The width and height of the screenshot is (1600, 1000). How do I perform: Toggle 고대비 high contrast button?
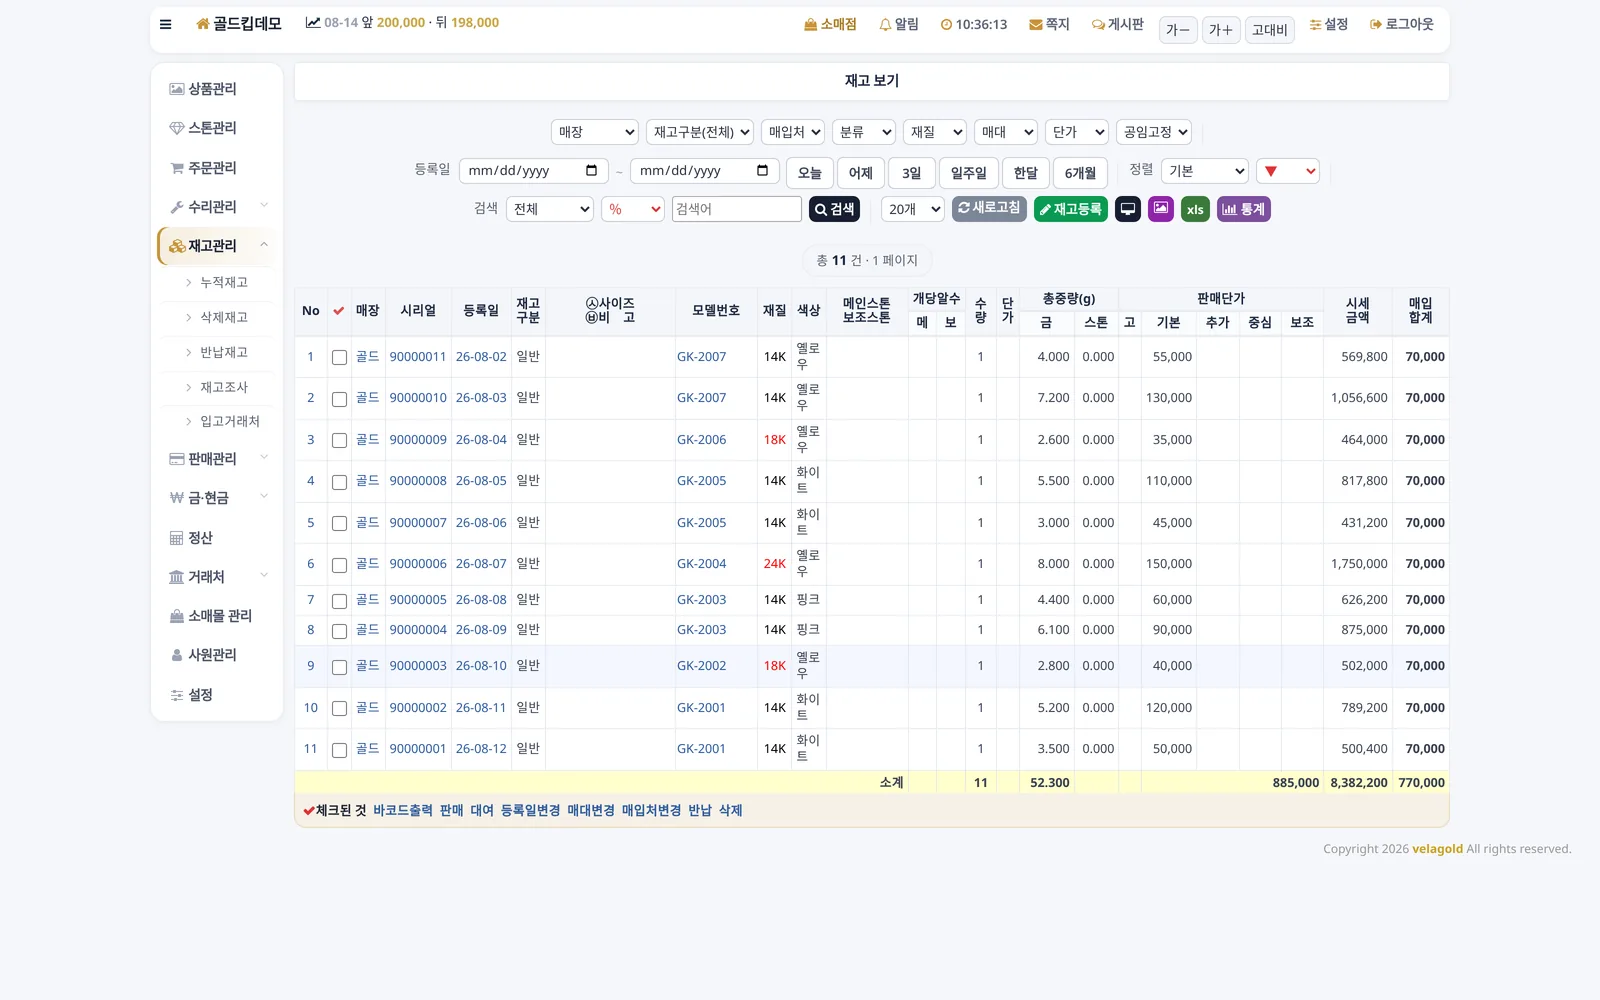(1270, 30)
